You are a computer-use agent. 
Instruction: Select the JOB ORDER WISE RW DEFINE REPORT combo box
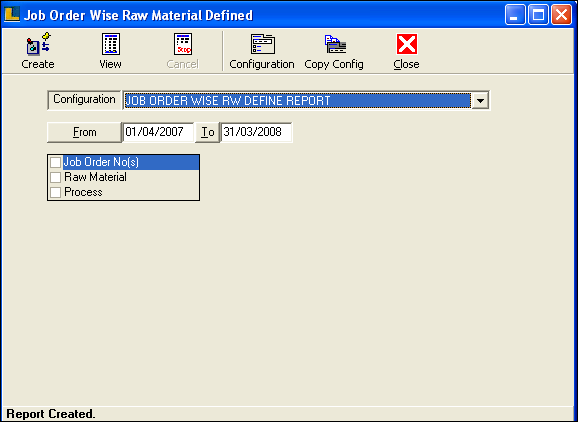point(306,100)
